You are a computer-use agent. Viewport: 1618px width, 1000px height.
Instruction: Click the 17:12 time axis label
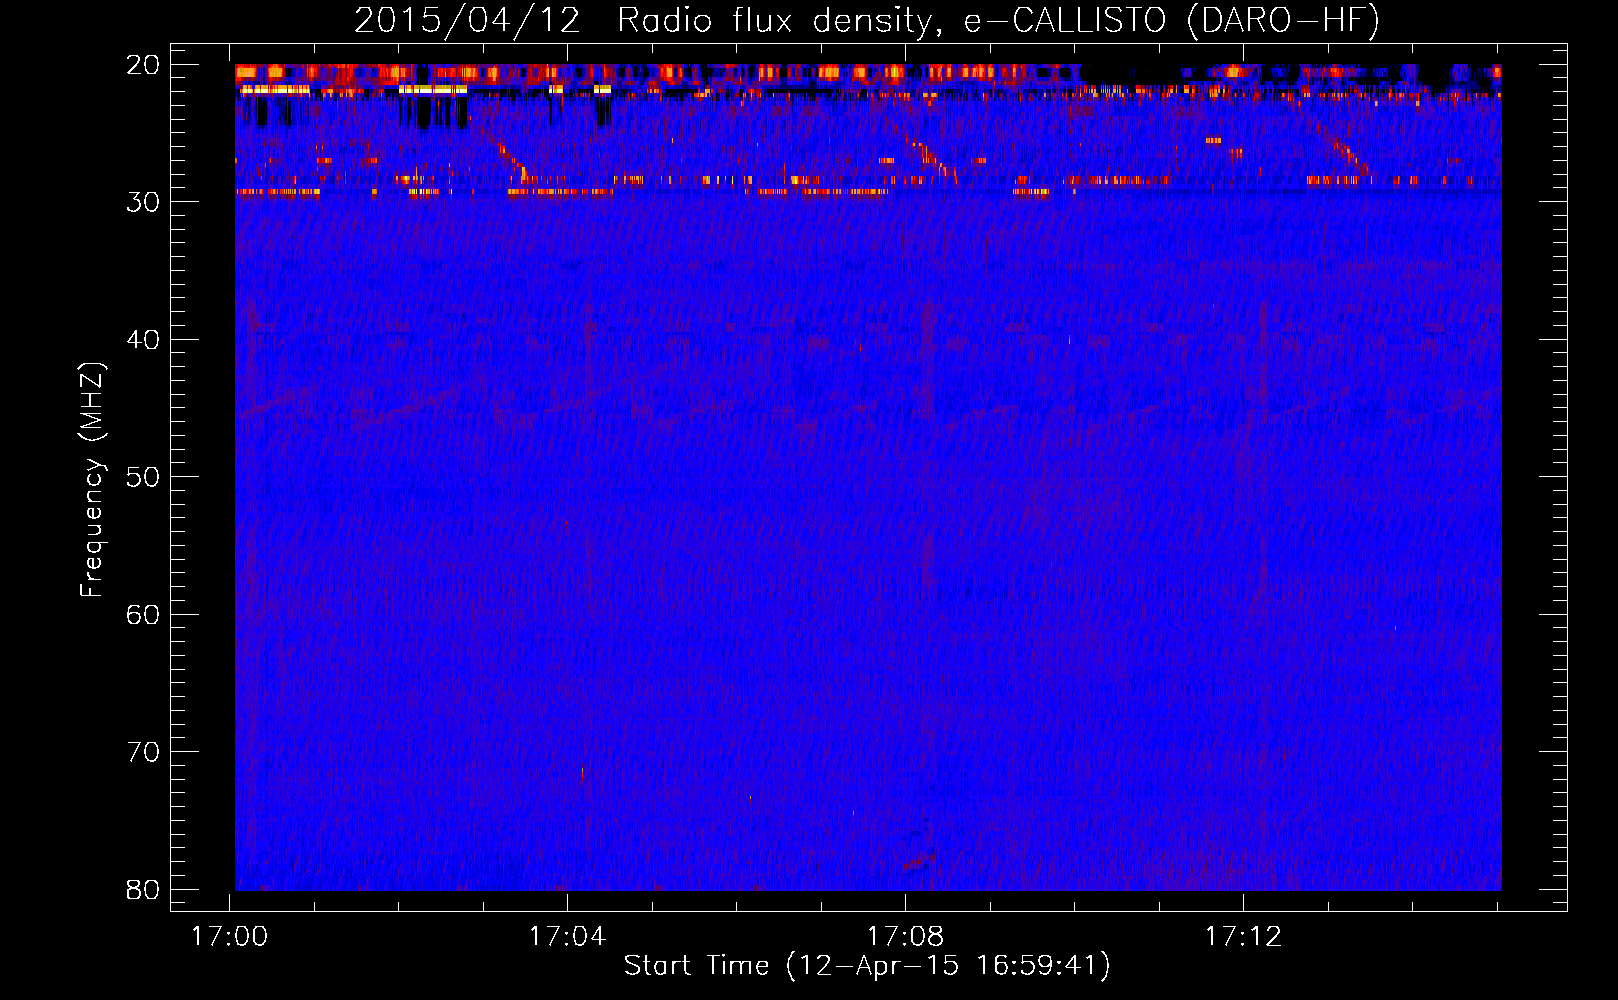pos(1243,937)
